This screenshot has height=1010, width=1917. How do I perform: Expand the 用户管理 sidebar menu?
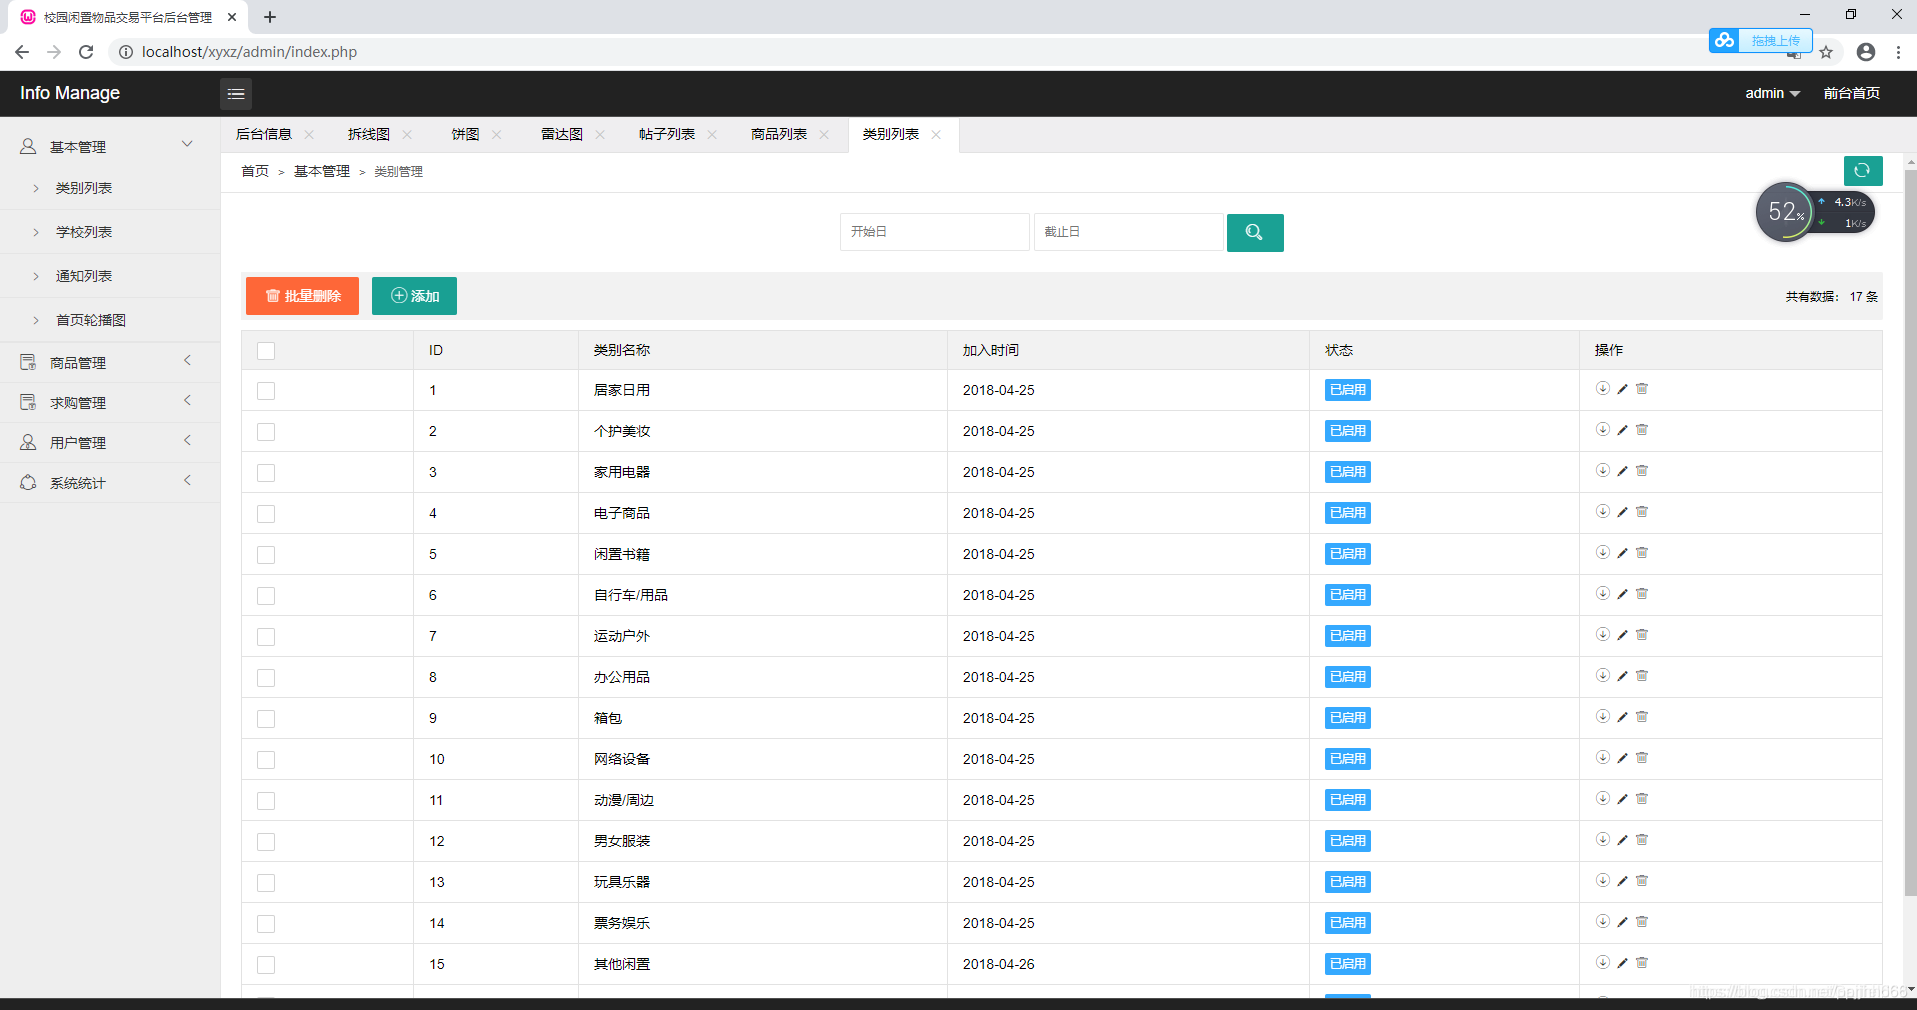tap(110, 443)
